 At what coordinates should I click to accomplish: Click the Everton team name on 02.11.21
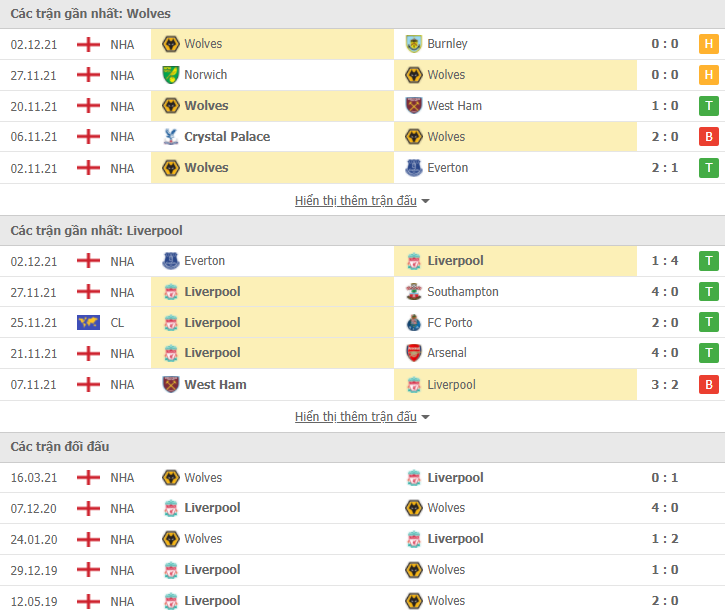447,168
